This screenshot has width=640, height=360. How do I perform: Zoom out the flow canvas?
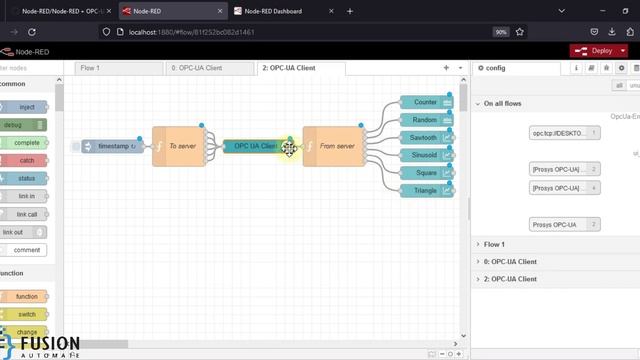tap(442, 354)
